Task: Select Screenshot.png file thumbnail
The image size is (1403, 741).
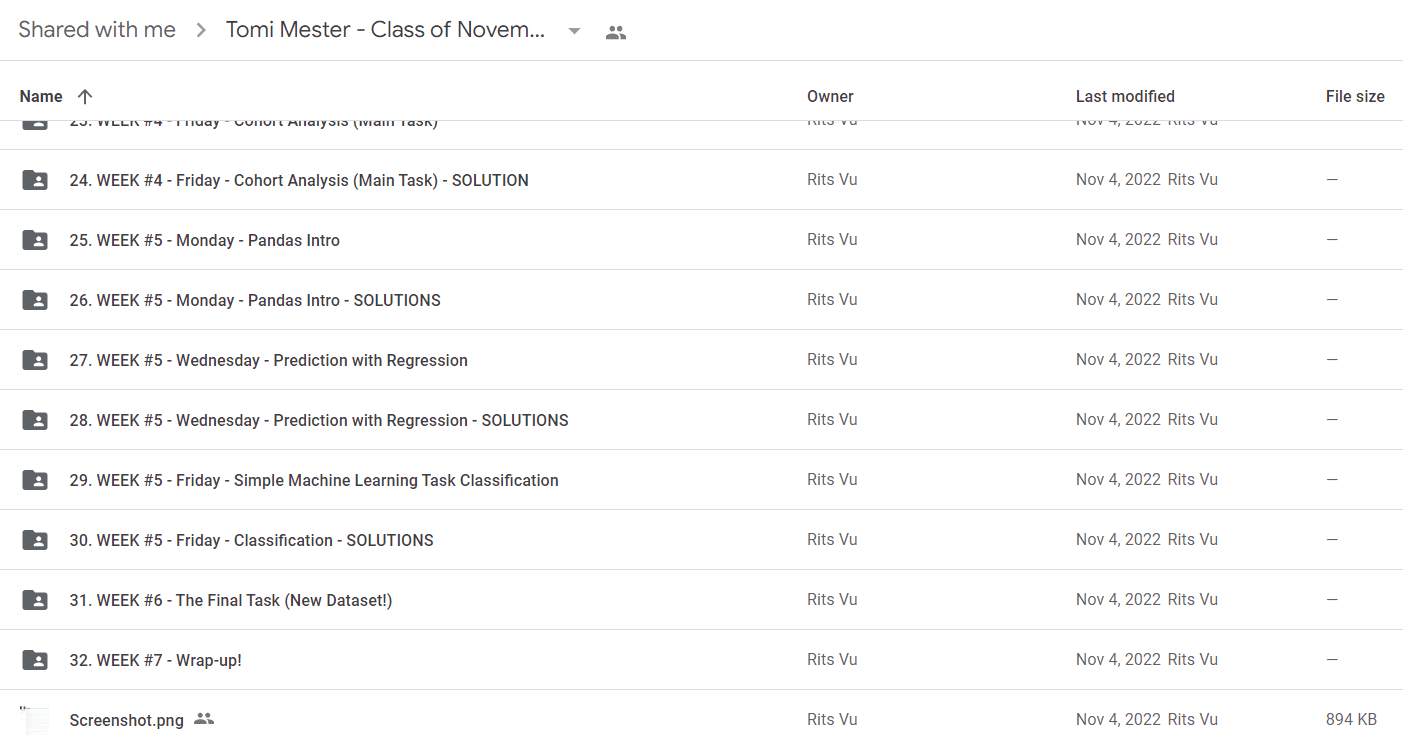Action: (x=35, y=720)
